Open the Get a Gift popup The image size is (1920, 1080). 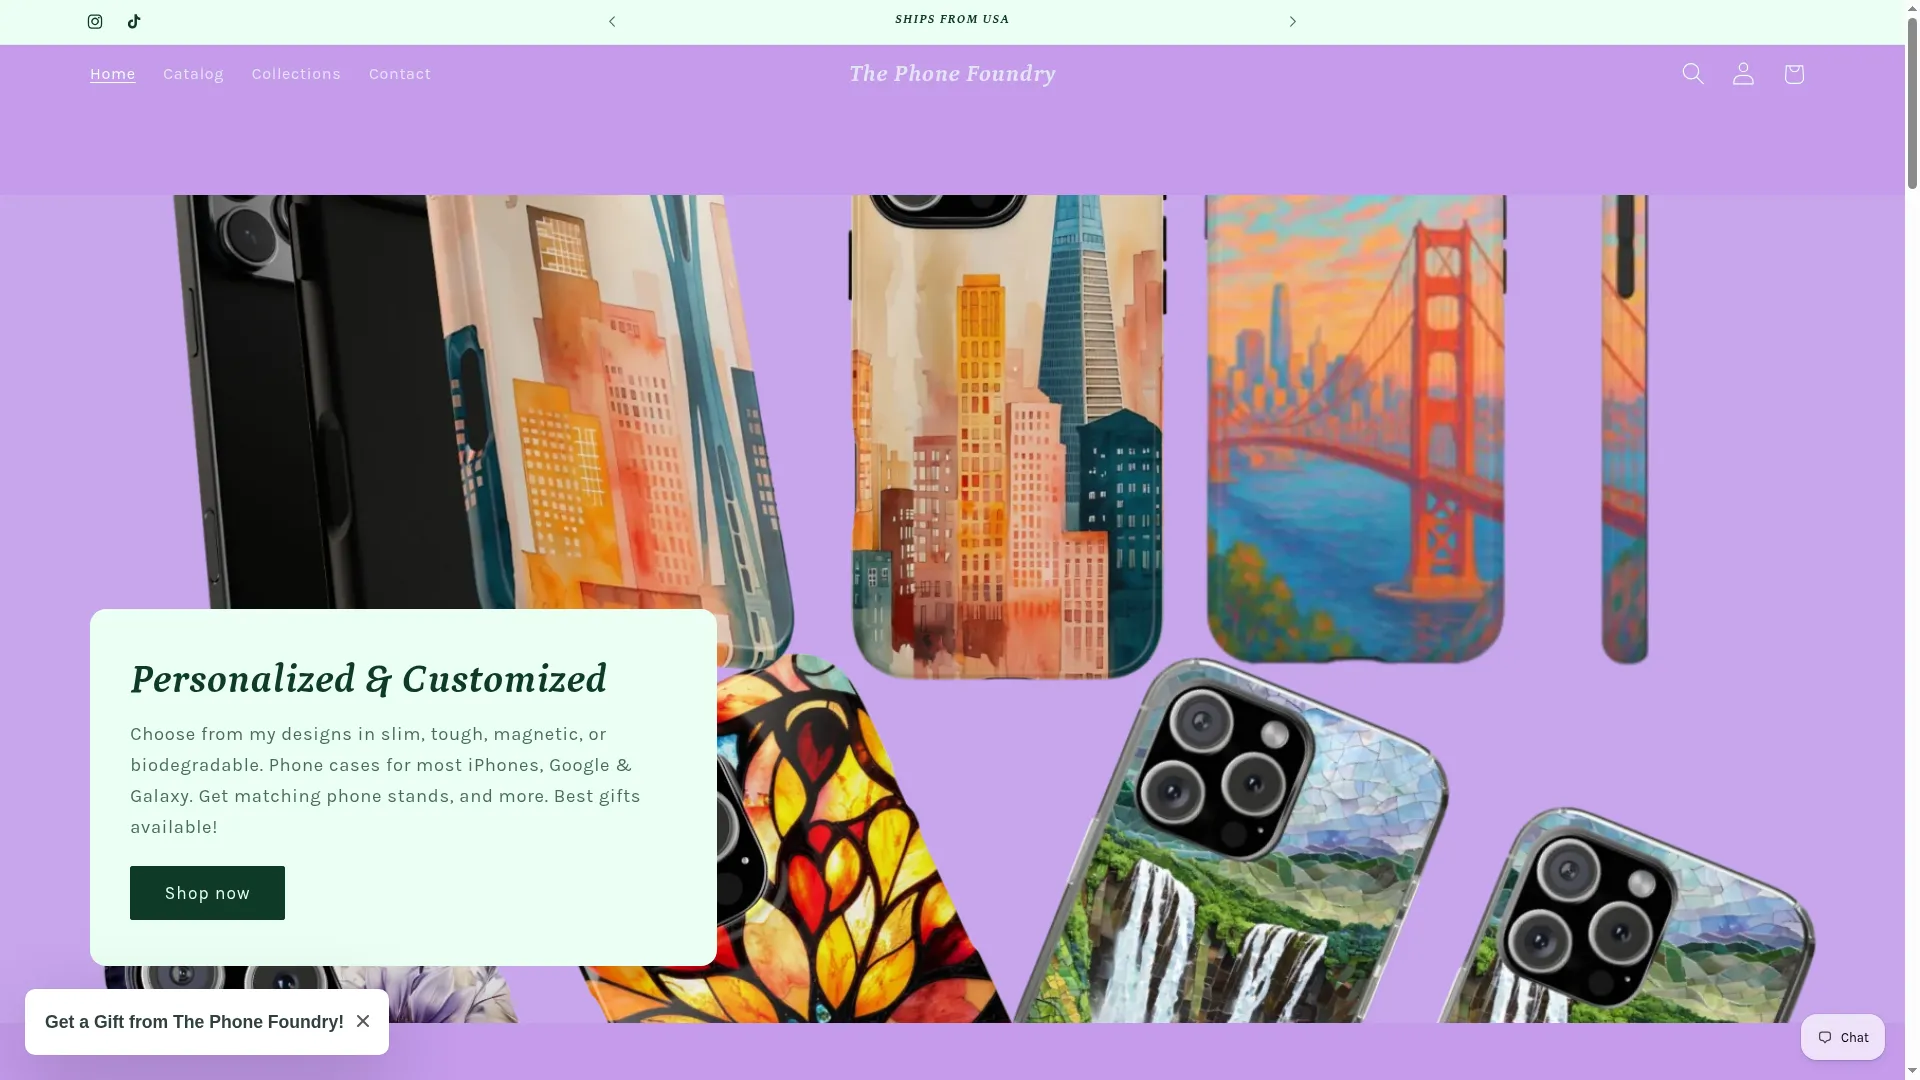tap(194, 1022)
